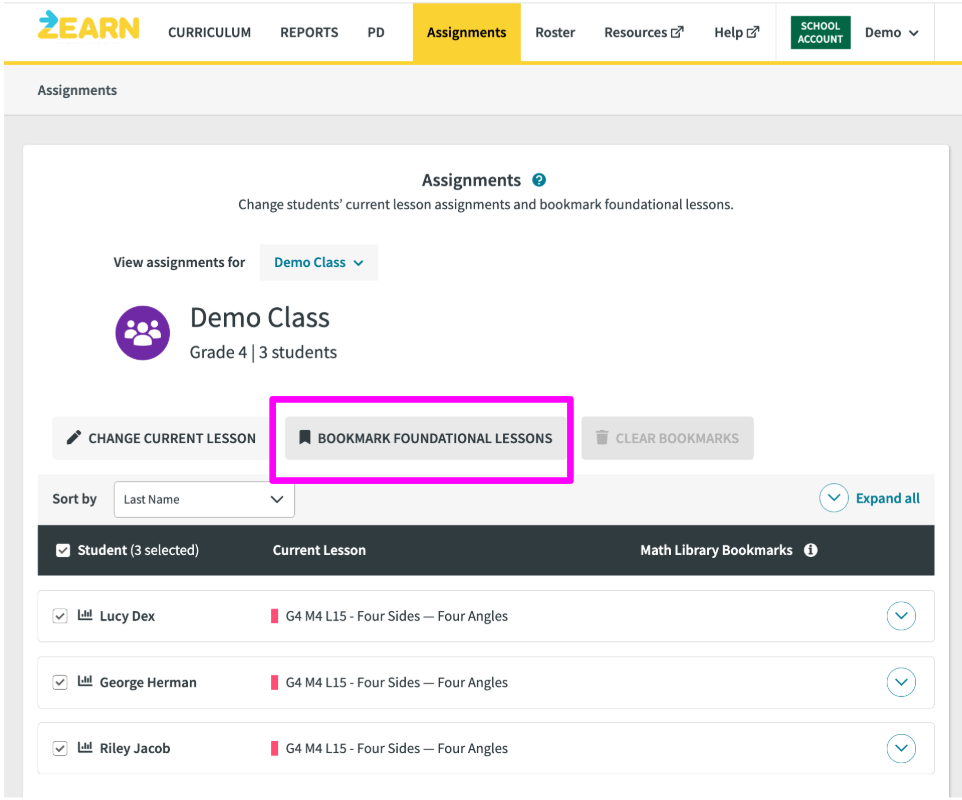
Task: Click the Expand all link text
Action: pos(888,498)
